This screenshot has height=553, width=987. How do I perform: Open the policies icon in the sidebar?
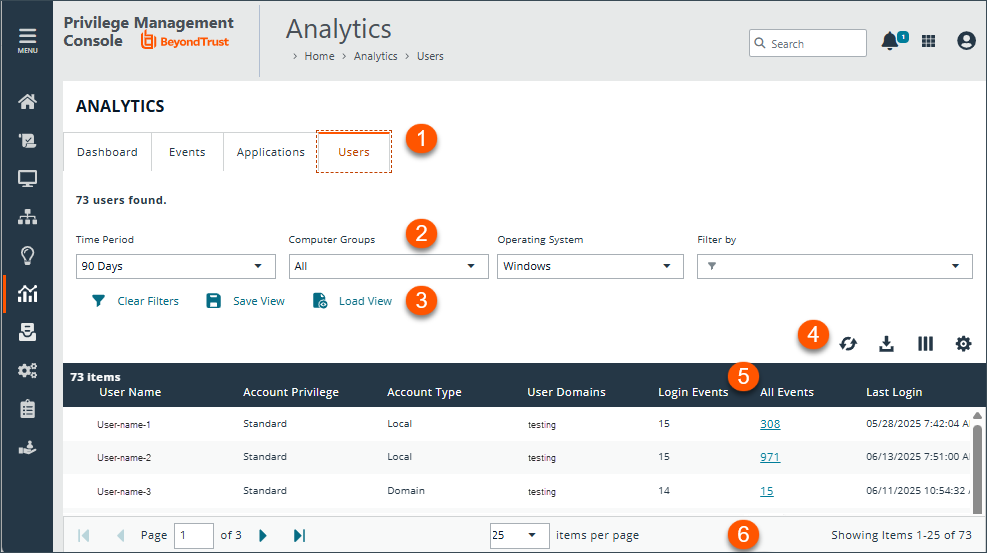[27, 140]
